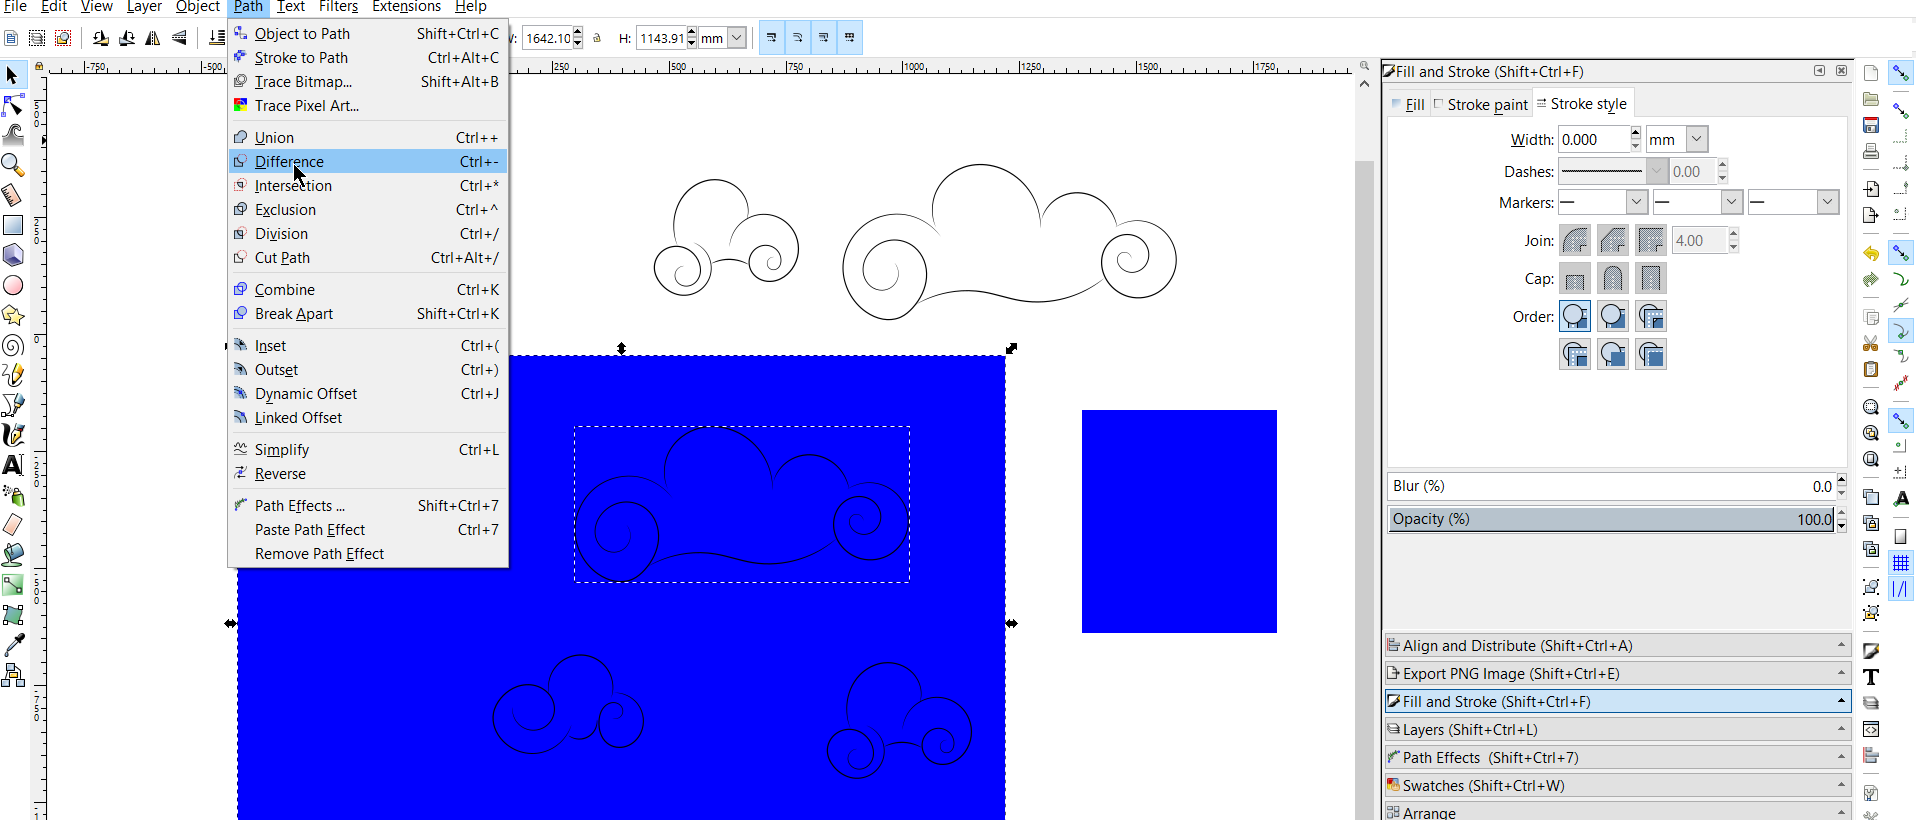The width and height of the screenshot is (1916, 820).
Task: Toggle scale rounded corners with rectangles
Action: (x=798, y=38)
